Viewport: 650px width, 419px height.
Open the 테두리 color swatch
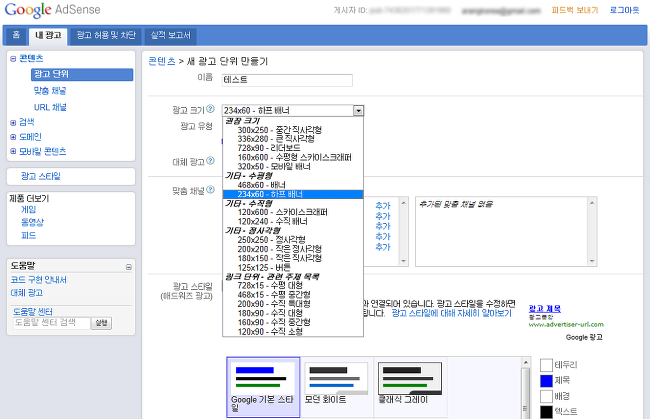pyautogui.click(x=546, y=365)
